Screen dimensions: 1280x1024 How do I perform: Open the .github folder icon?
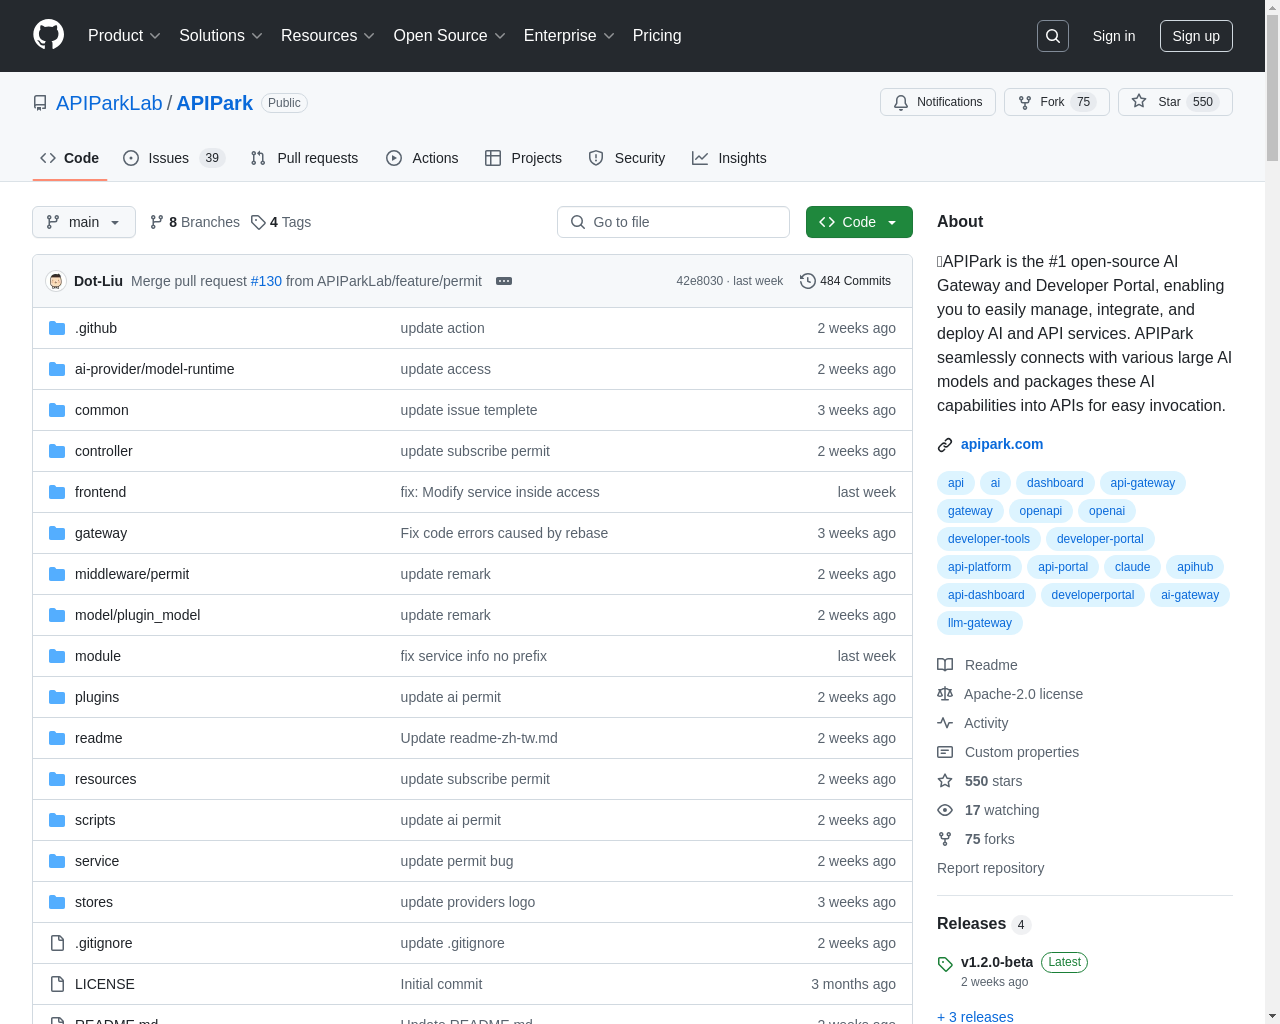point(57,328)
